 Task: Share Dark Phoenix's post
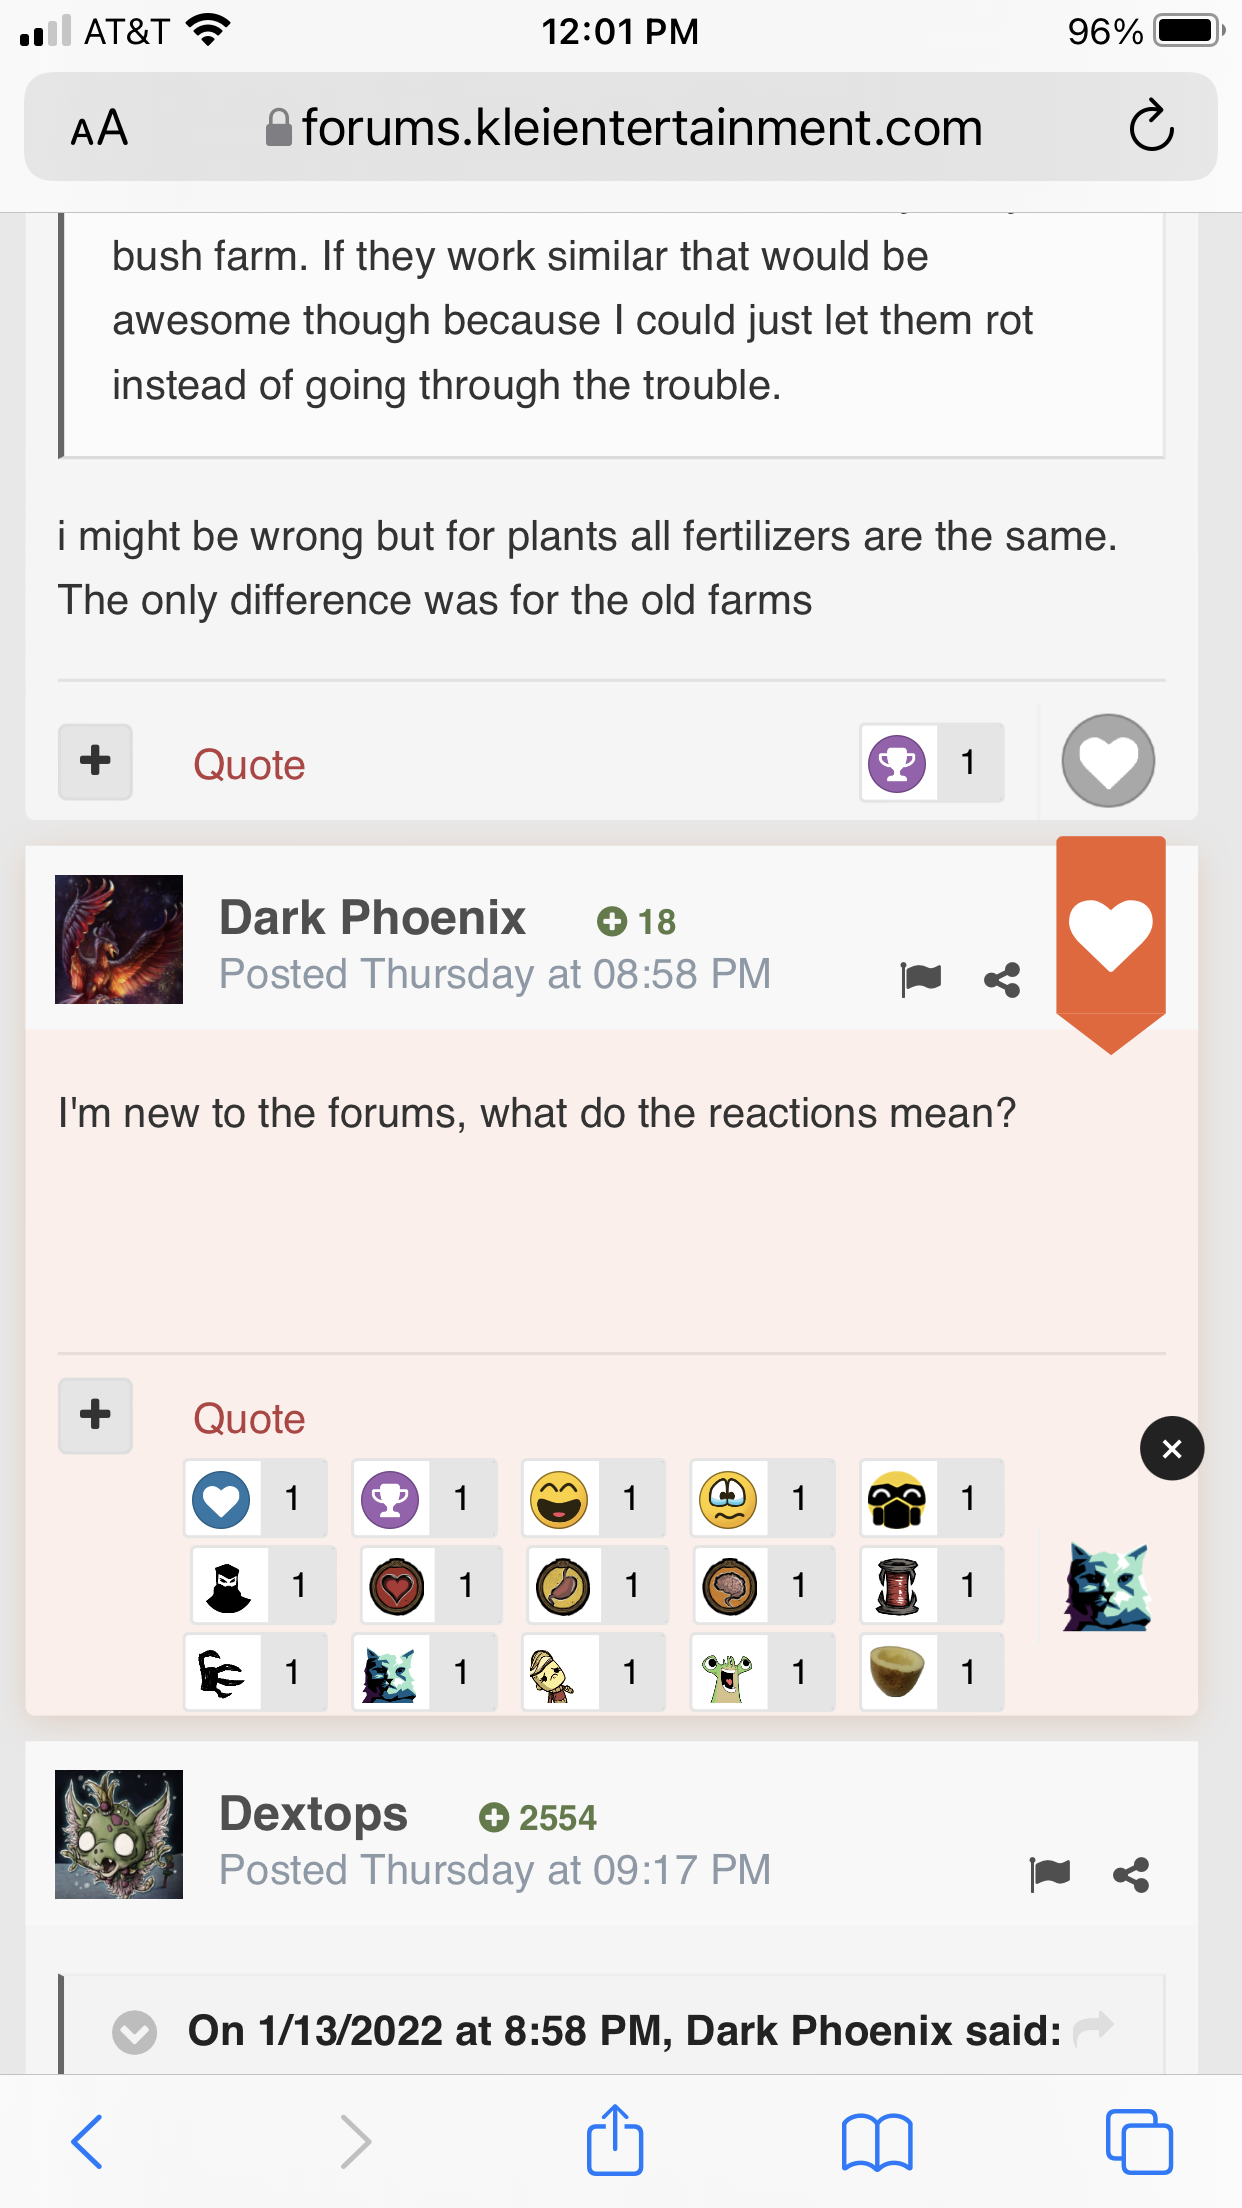pyautogui.click(x=1002, y=979)
